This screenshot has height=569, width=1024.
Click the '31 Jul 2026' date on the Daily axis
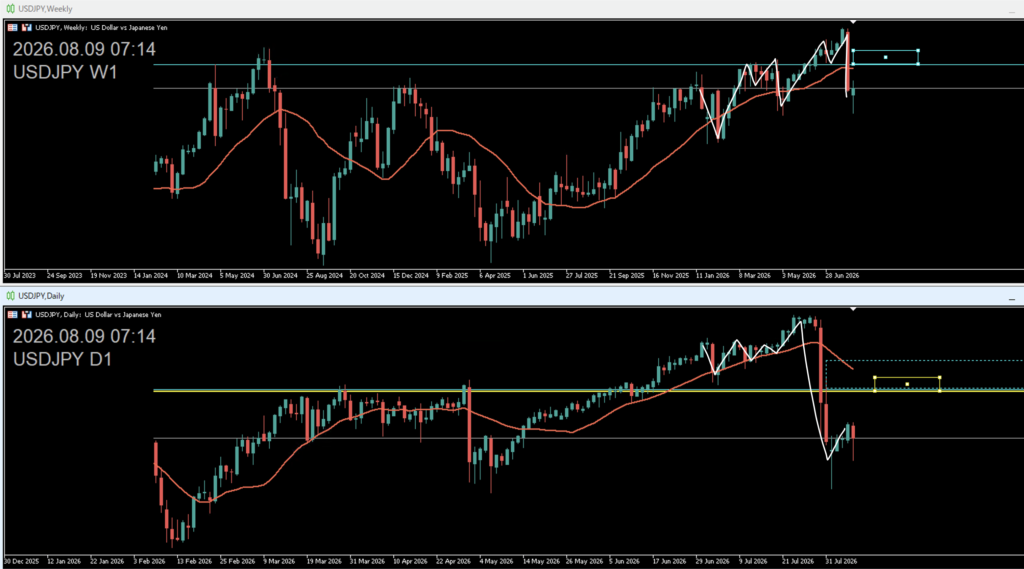click(841, 561)
